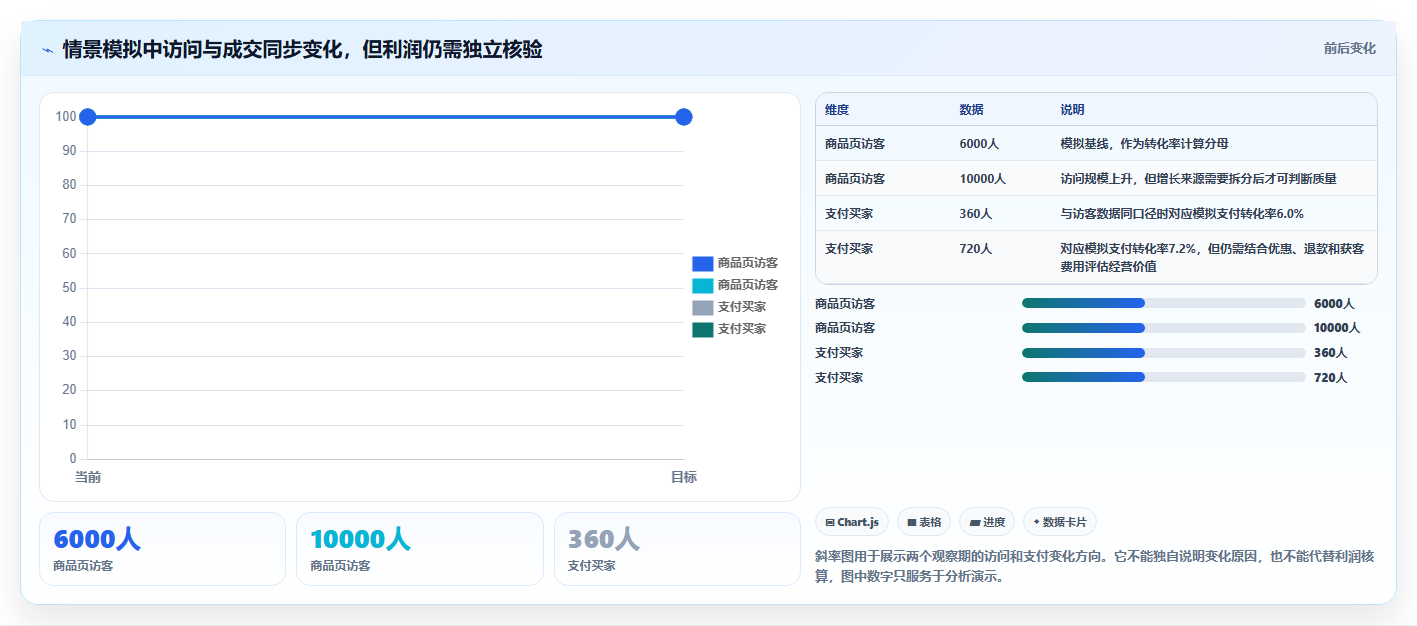Viewport: 1417px width, 626px height.
Task: Click the chart data point above 目标
Action: [x=684, y=117]
